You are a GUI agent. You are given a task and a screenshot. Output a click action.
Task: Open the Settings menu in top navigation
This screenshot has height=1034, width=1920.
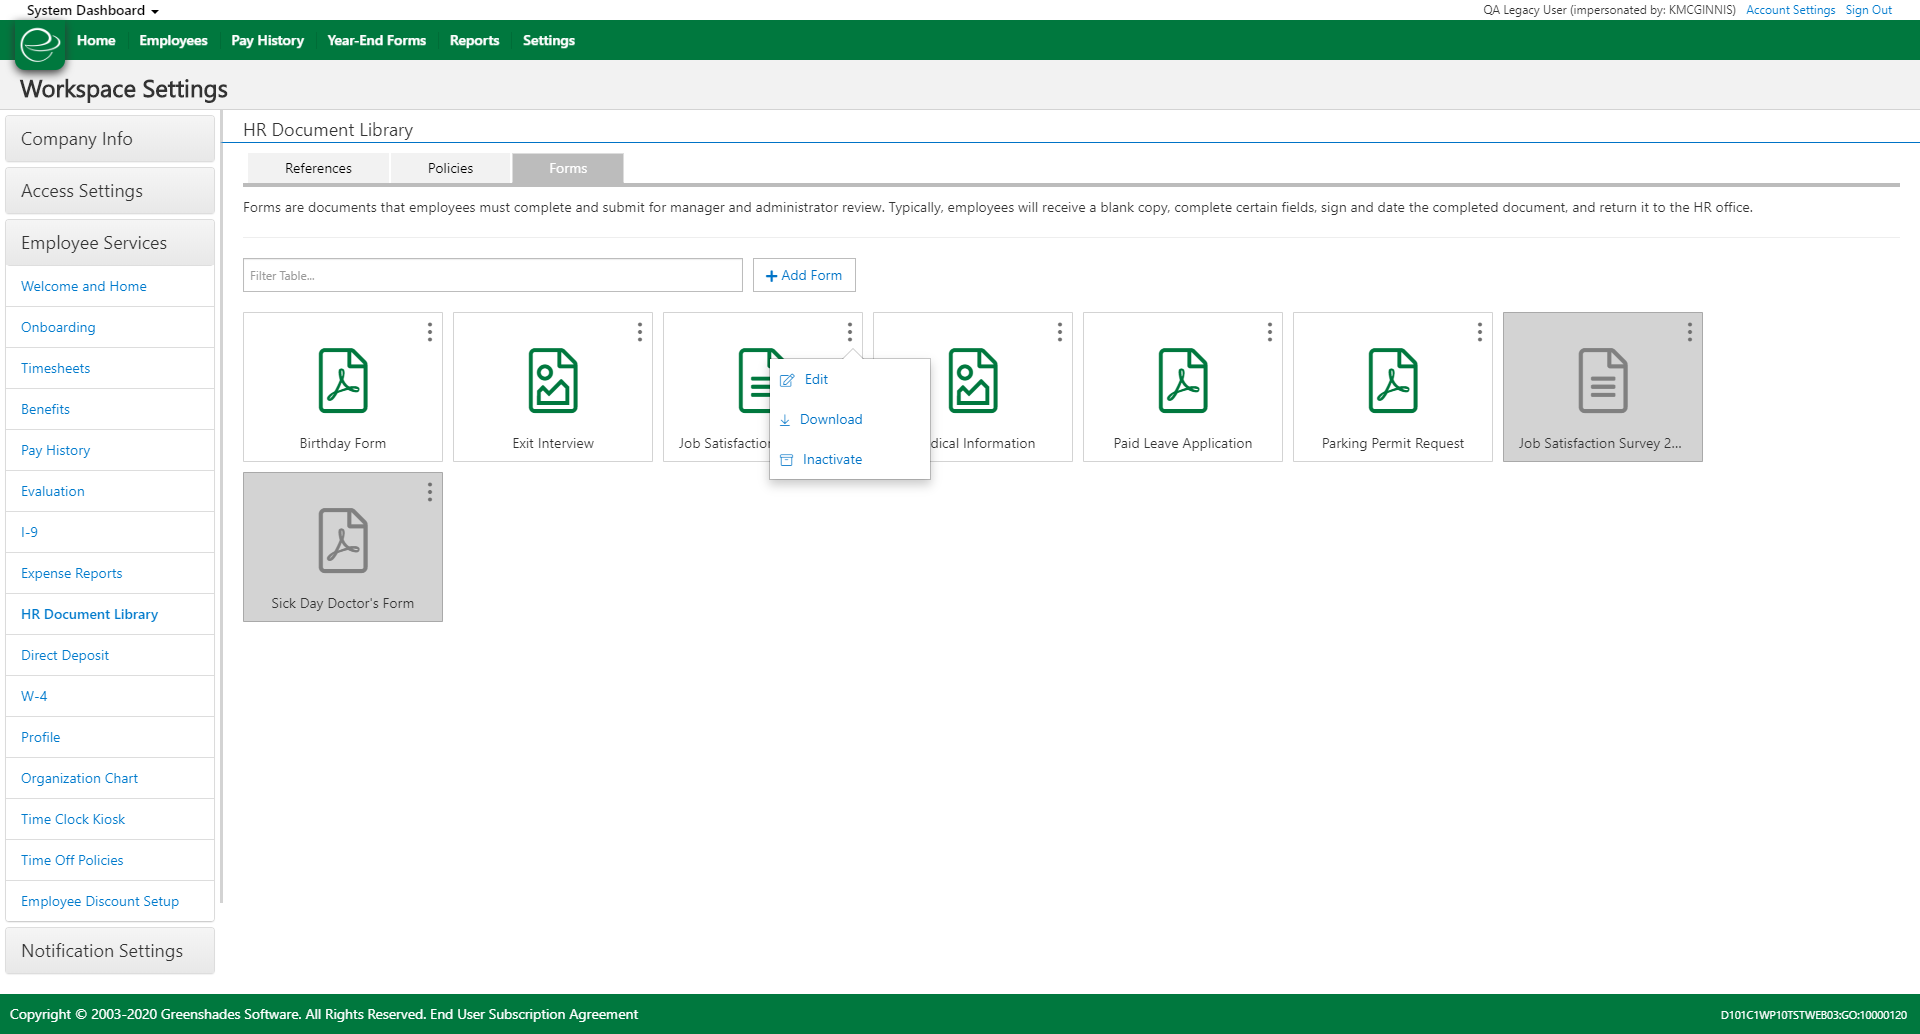pos(548,41)
